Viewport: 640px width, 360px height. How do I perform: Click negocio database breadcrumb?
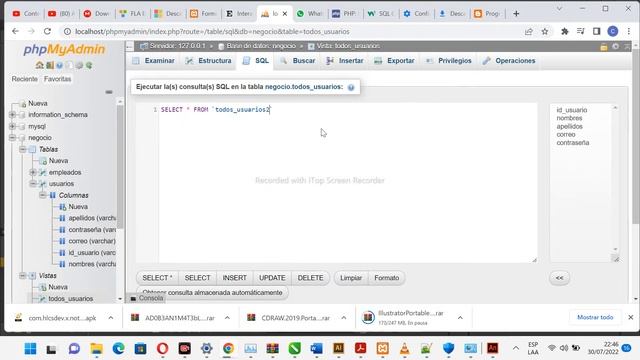tap(260, 46)
